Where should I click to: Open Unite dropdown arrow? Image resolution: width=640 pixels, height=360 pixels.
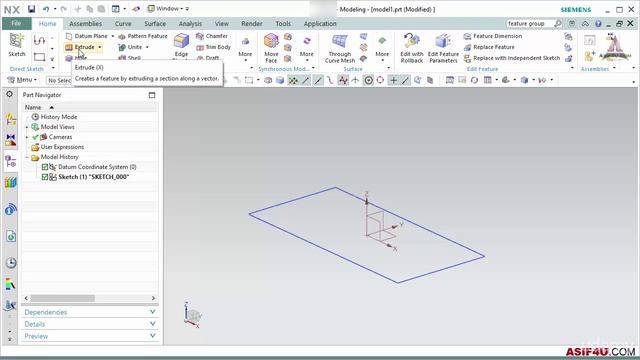pos(147,47)
